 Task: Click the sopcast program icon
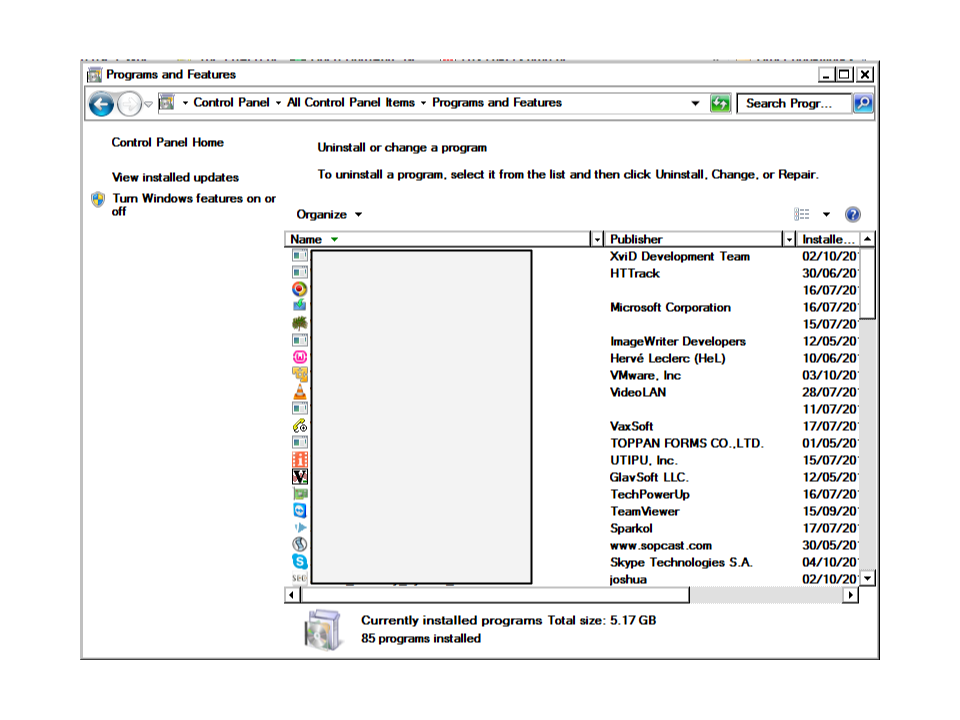coord(299,544)
